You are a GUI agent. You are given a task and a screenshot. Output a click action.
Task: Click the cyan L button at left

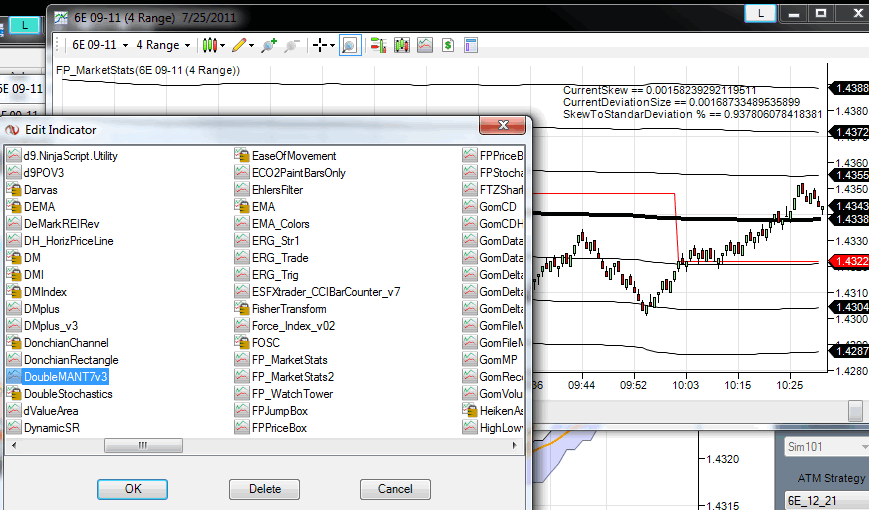click(x=24, y=25)
